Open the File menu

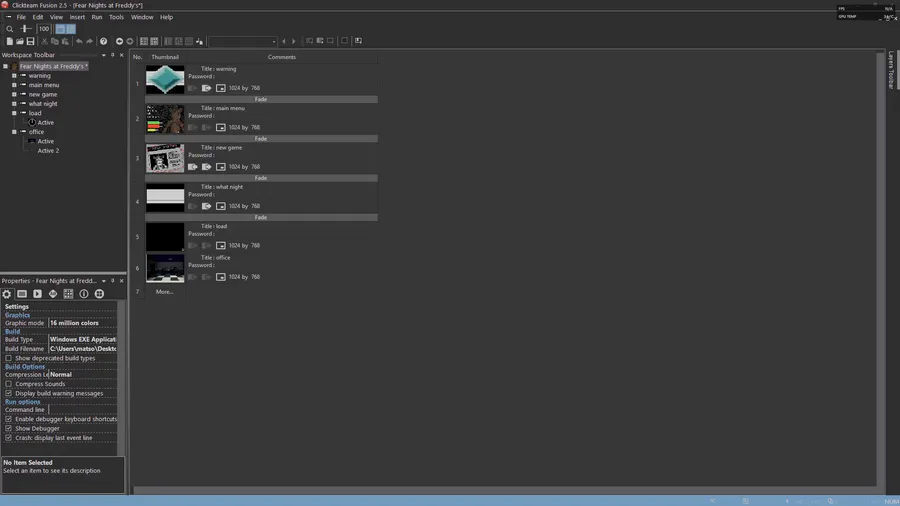click(x=21, y=17)
